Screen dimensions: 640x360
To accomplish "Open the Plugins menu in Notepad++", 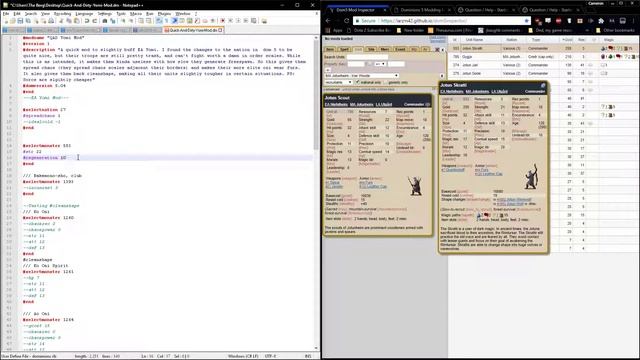I will coord(164,13).
